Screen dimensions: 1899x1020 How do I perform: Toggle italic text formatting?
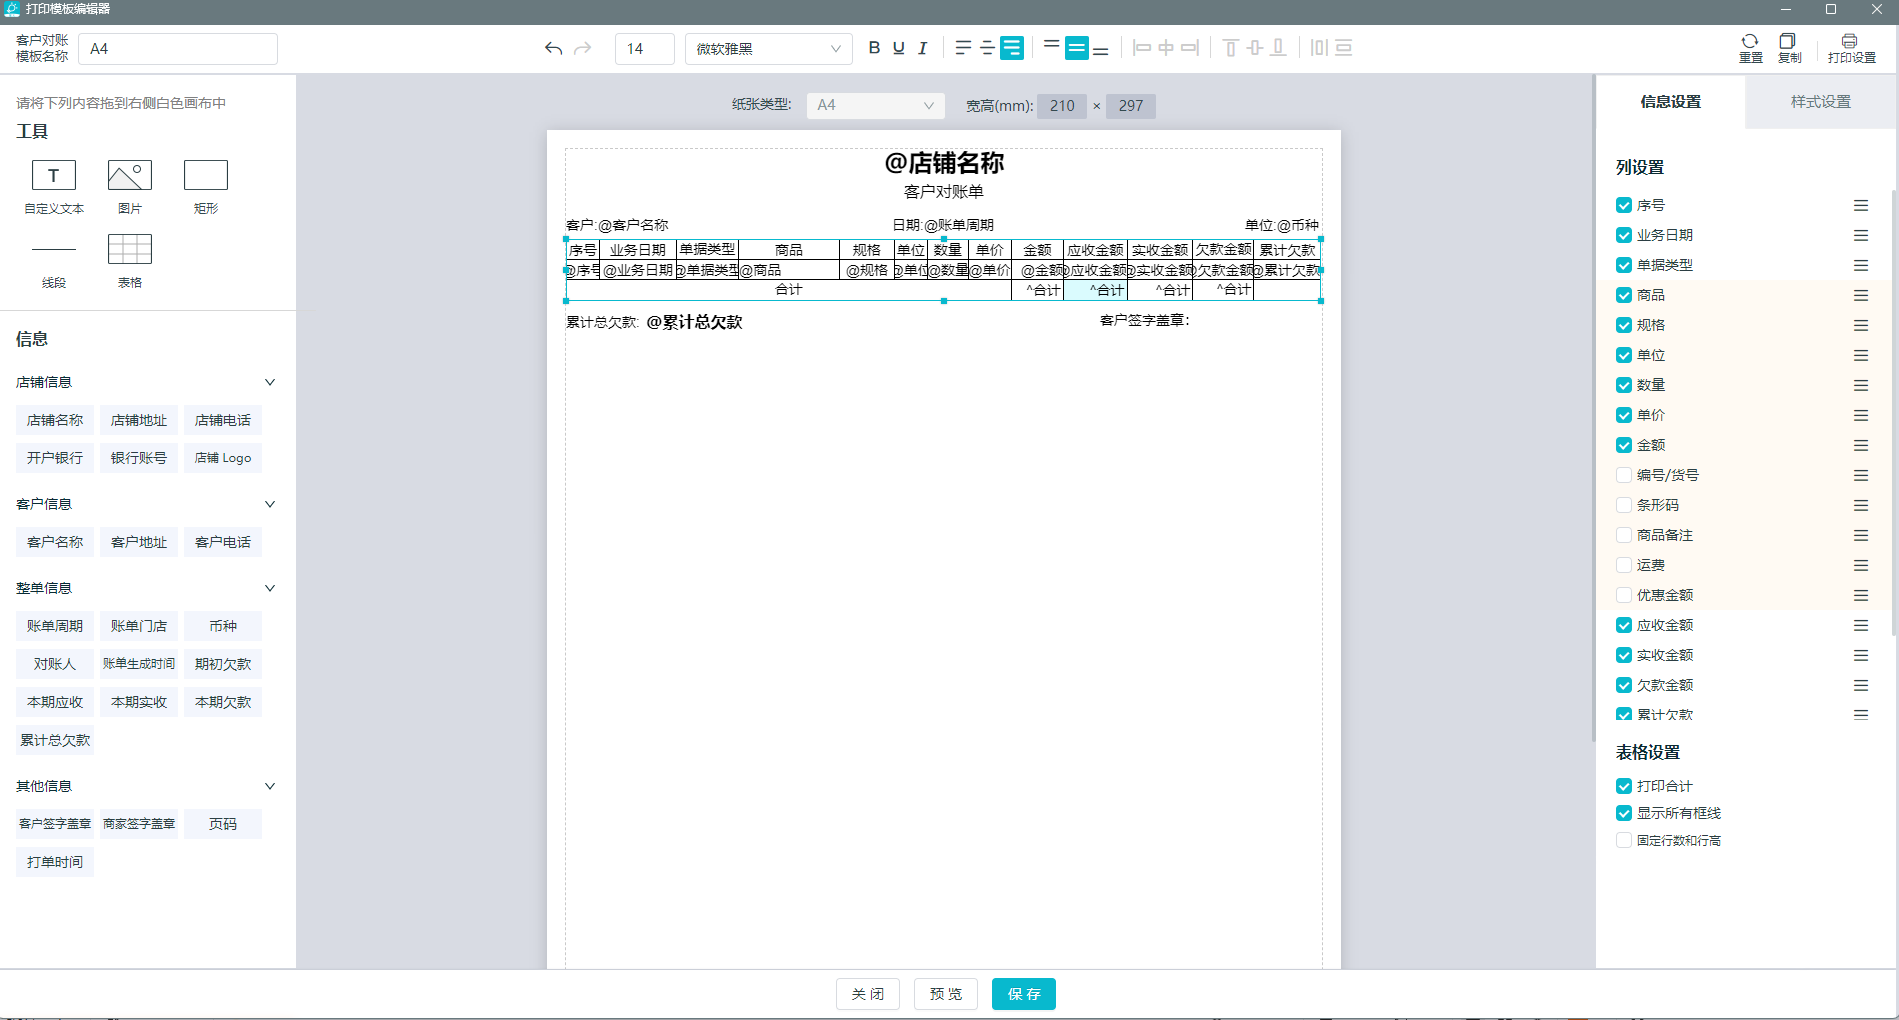pos(922,48)
